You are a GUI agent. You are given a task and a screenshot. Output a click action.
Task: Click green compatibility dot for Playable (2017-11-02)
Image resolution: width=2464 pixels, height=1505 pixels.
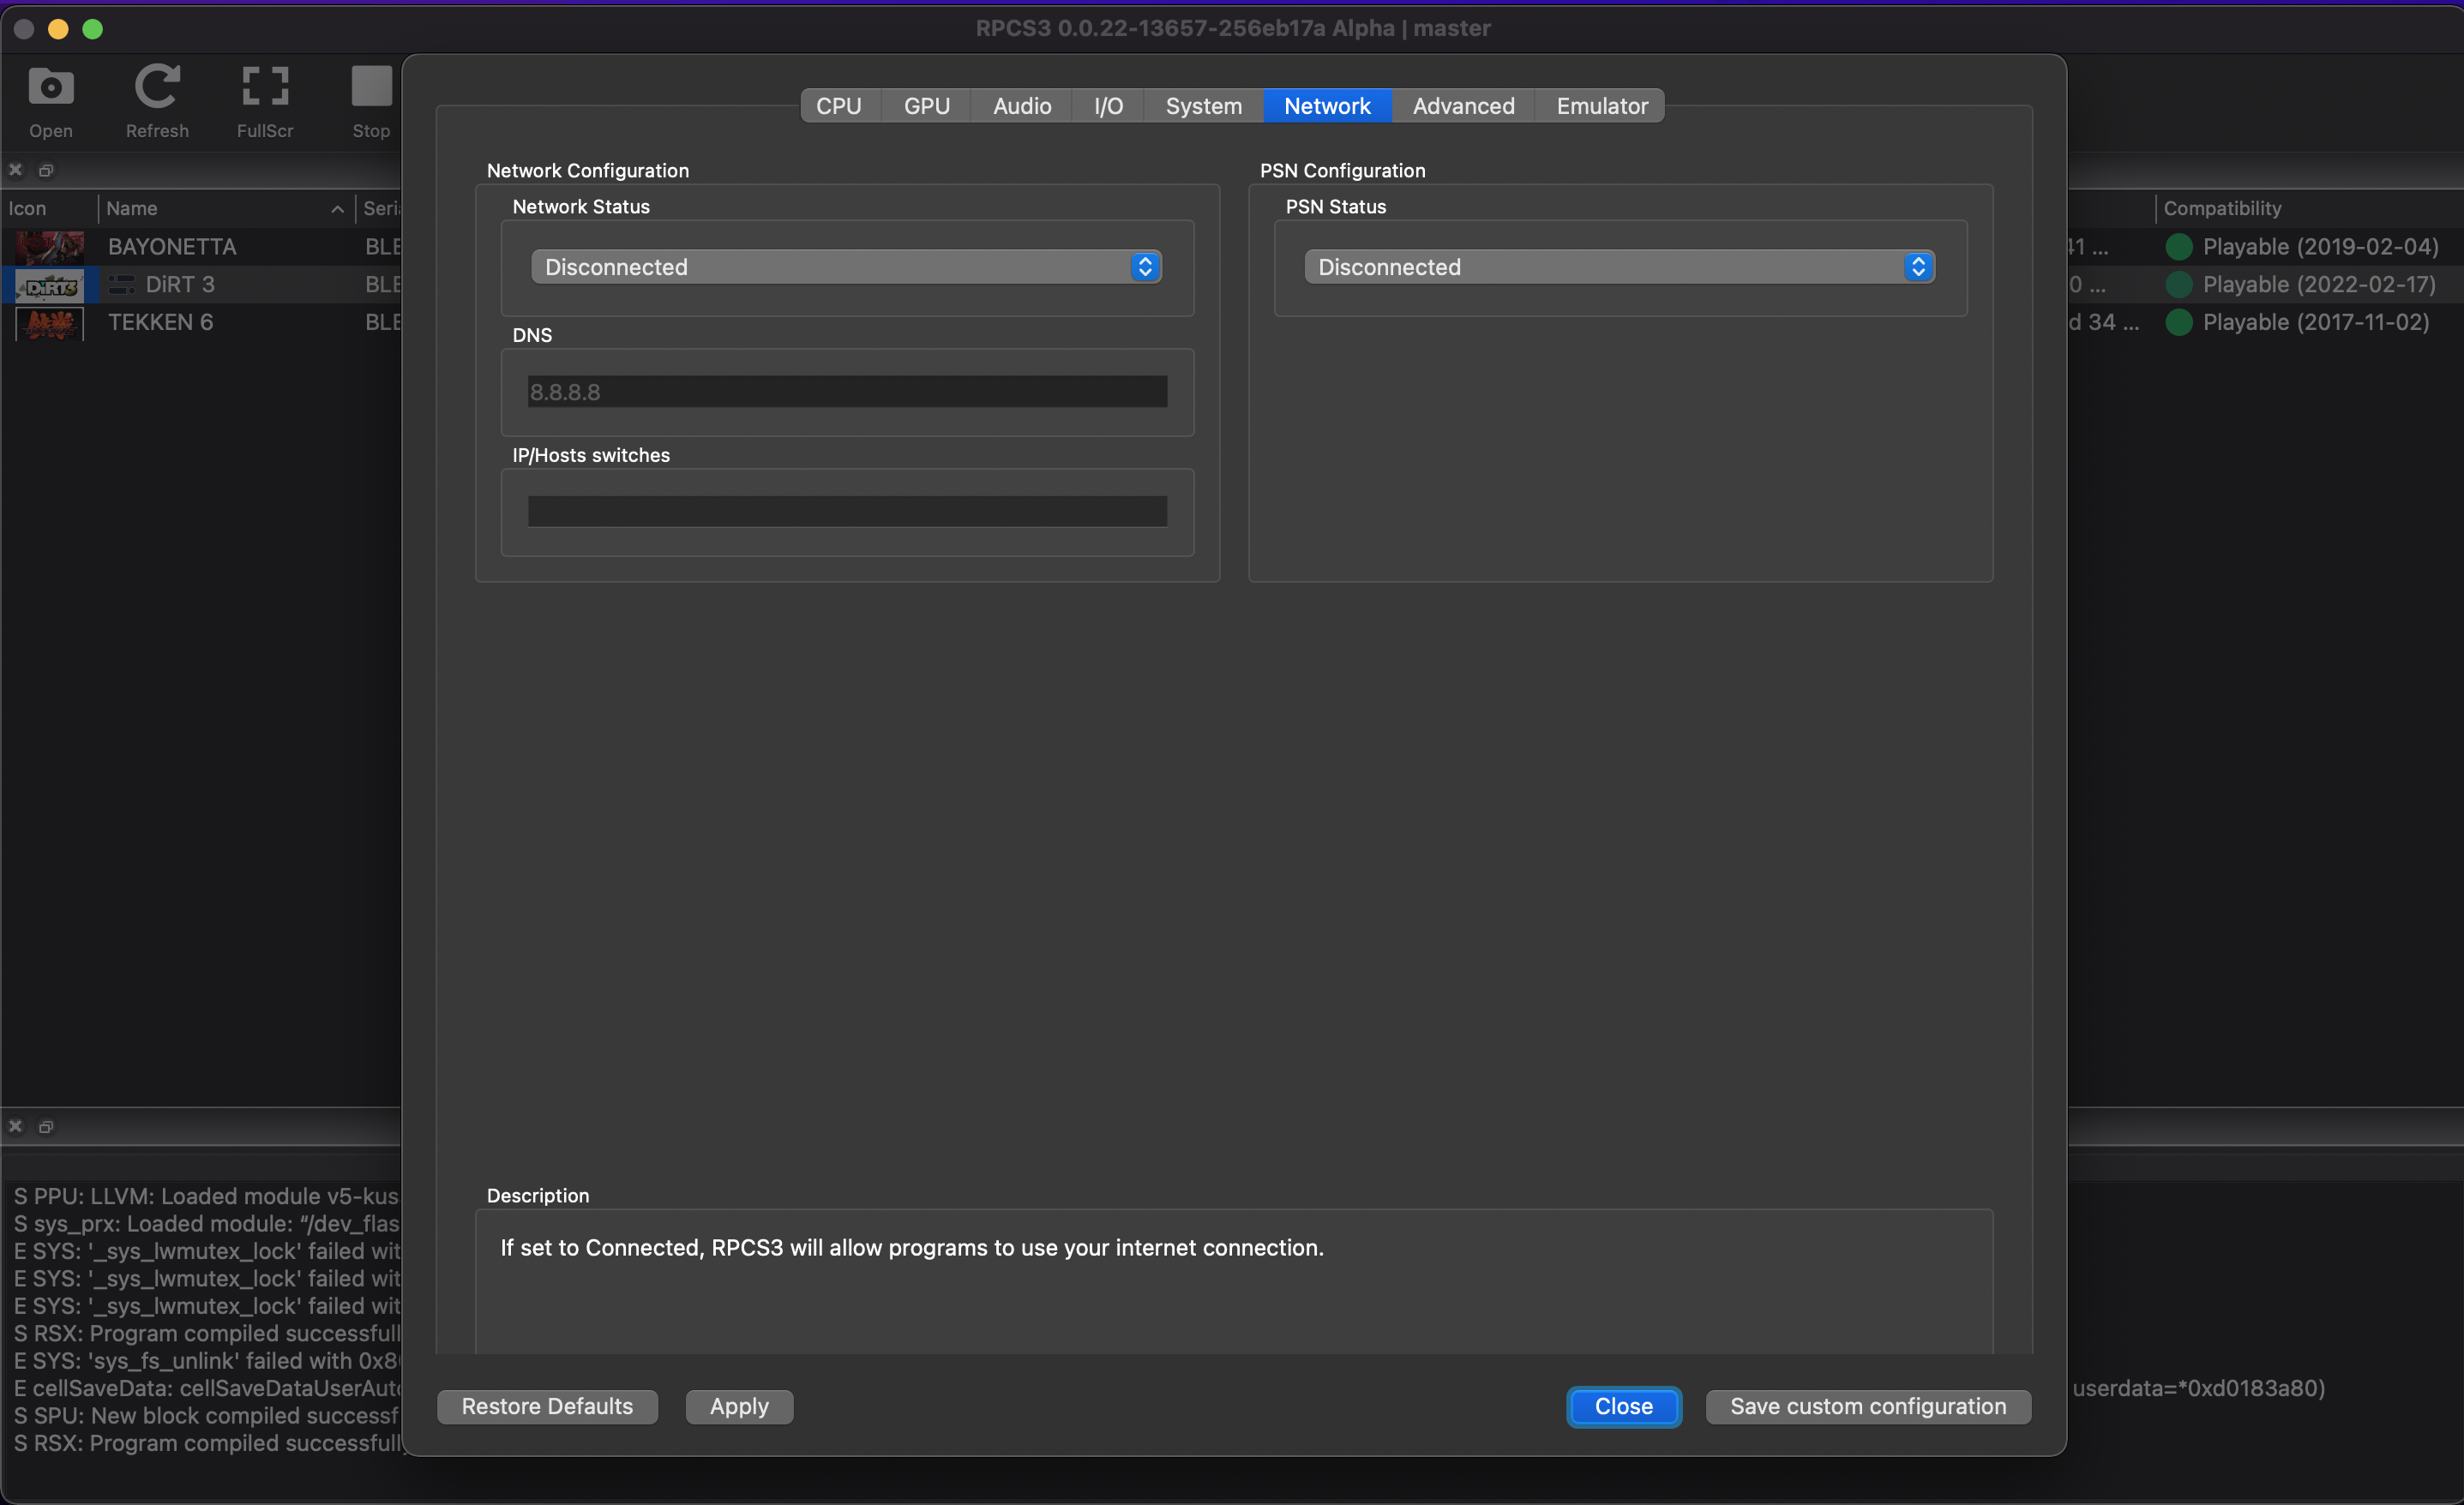(x=2179, y=323)
